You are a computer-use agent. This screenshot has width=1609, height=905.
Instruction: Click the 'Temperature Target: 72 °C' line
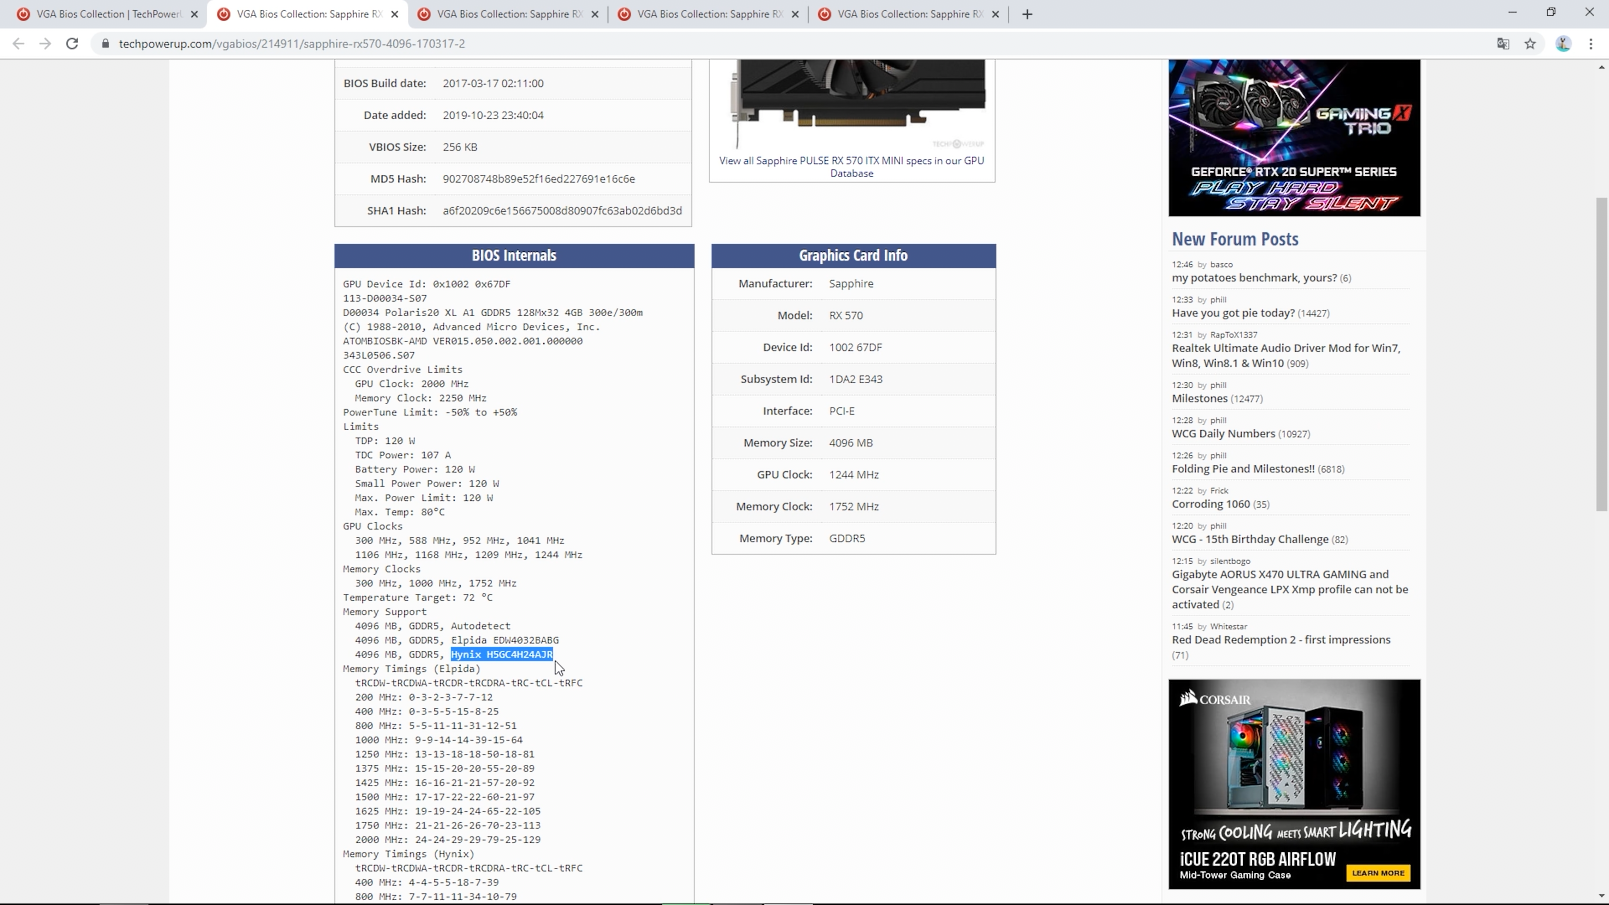coord(418,597)
